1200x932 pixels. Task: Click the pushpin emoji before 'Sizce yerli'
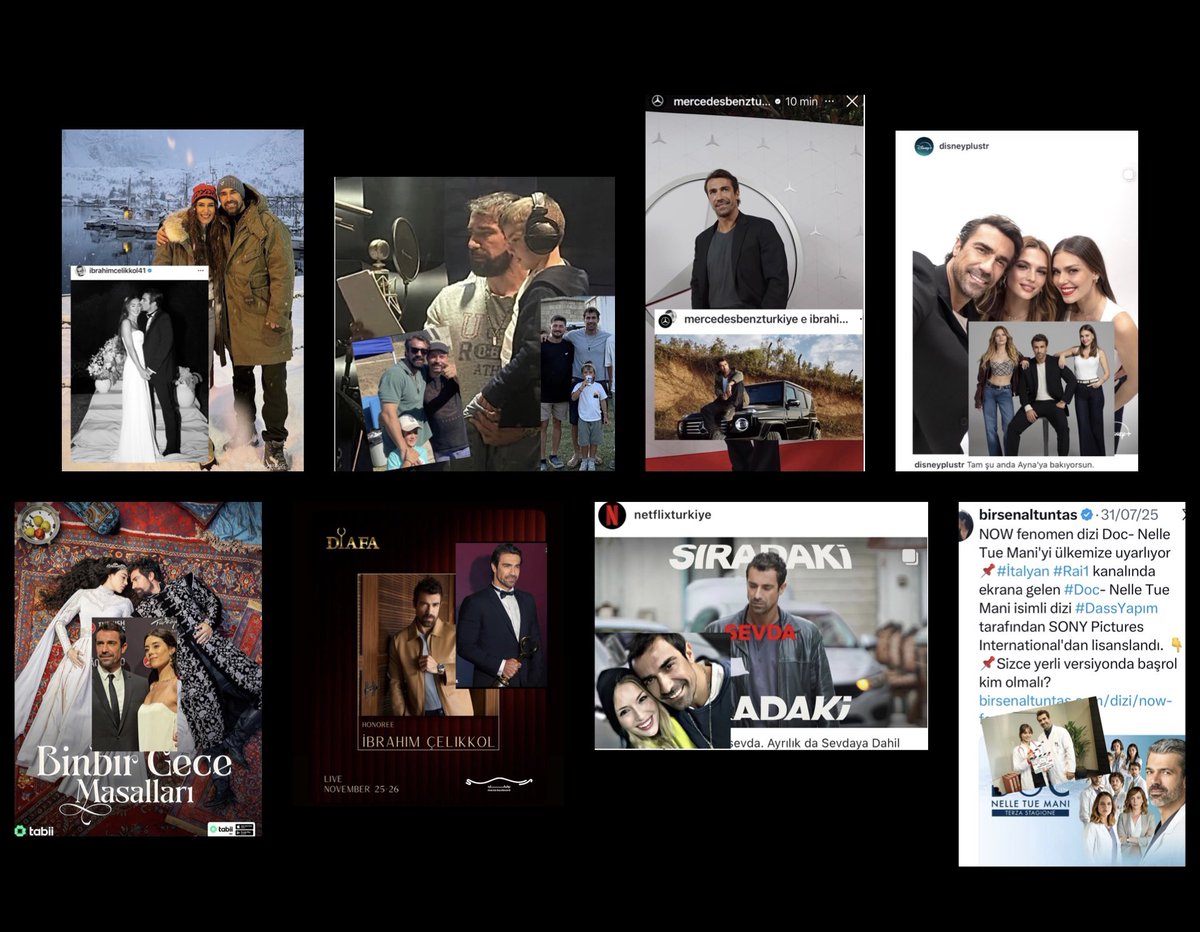(986, 662)
